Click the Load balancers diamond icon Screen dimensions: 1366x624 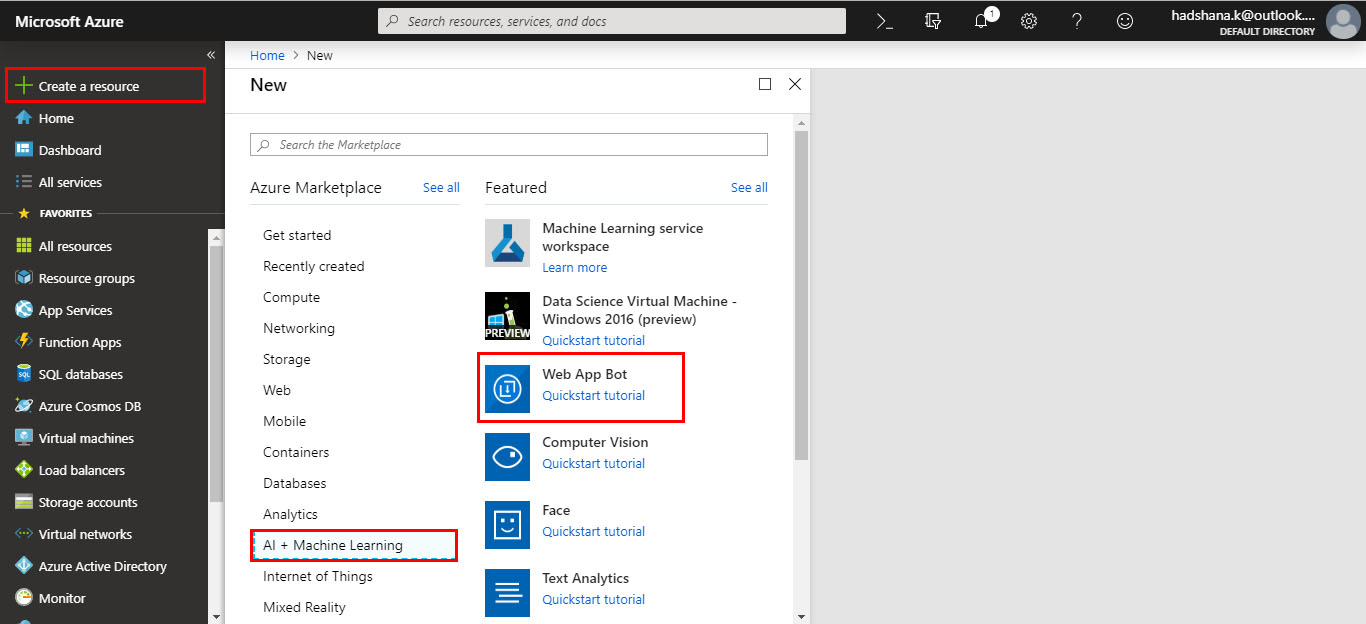(x=24, y=470)
